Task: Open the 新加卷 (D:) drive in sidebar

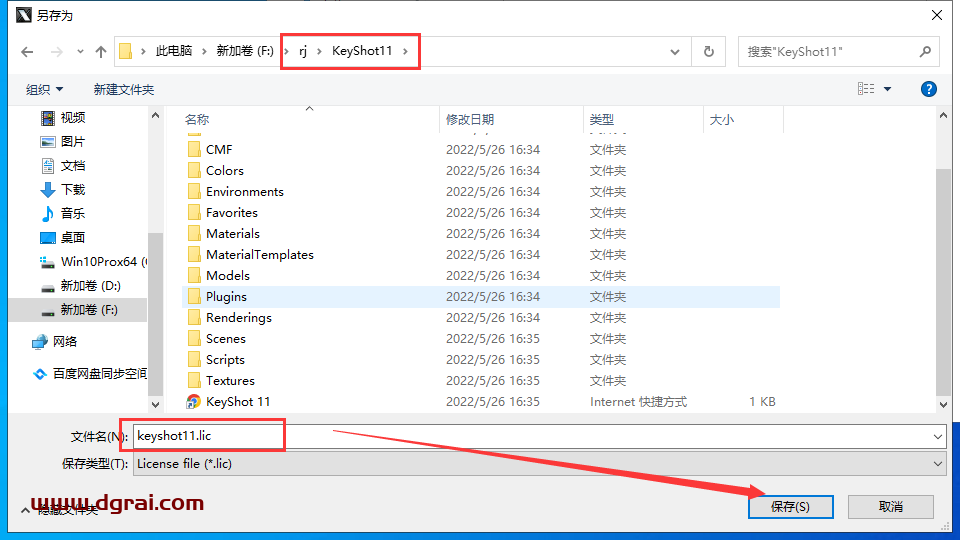Action: (88, 286)
